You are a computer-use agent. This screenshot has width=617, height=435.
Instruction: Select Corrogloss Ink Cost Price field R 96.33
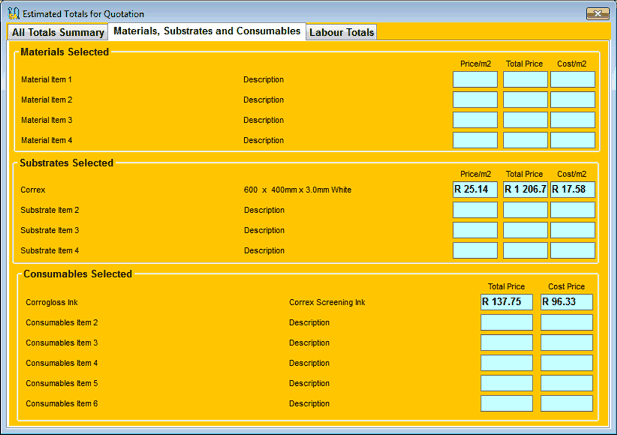pyautogui.click(x=566, y=302)
